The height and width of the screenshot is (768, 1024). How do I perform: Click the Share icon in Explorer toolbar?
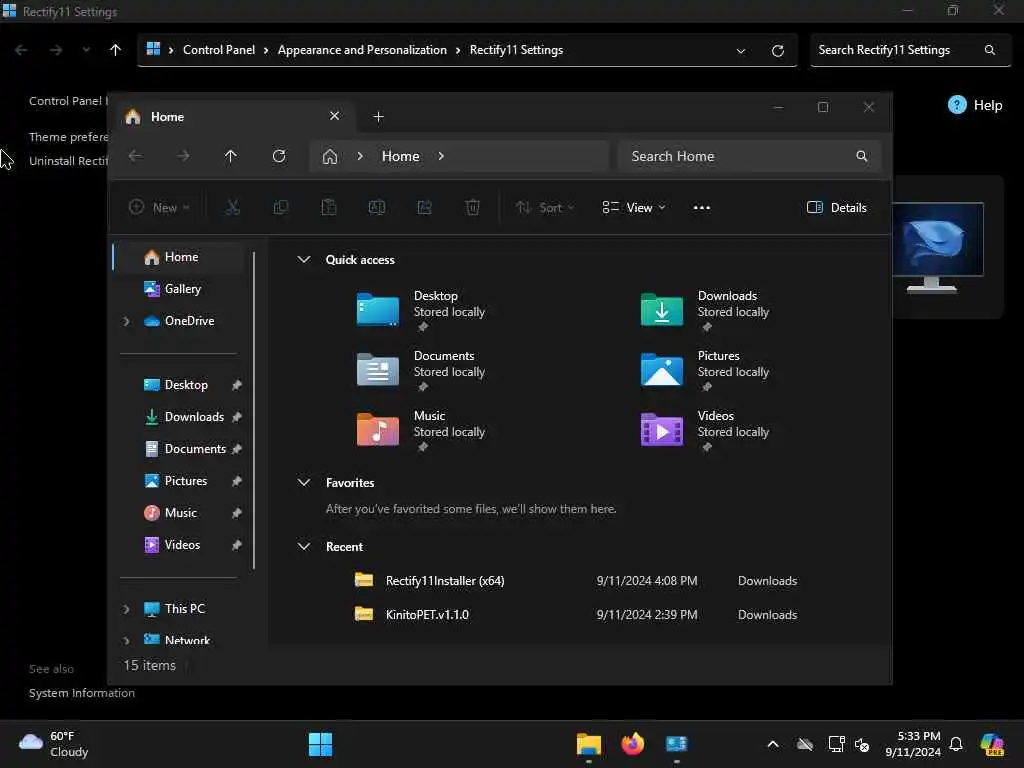[424, 208]
